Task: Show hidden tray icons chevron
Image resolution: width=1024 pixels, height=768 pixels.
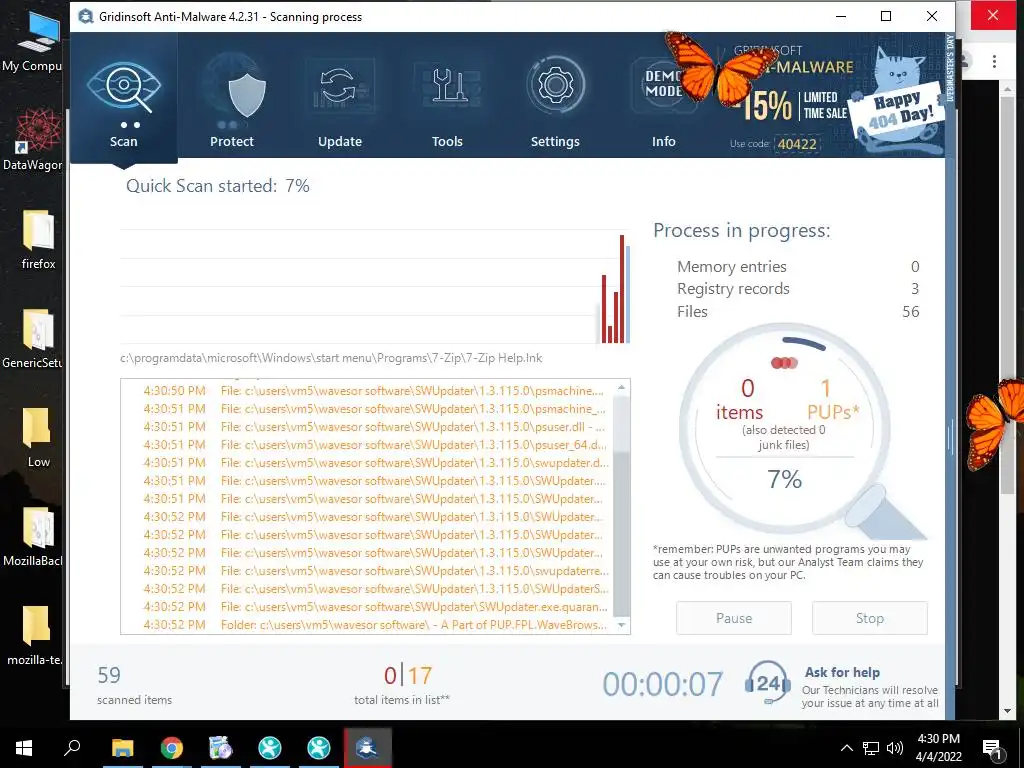Action: (x=846, y=748)
